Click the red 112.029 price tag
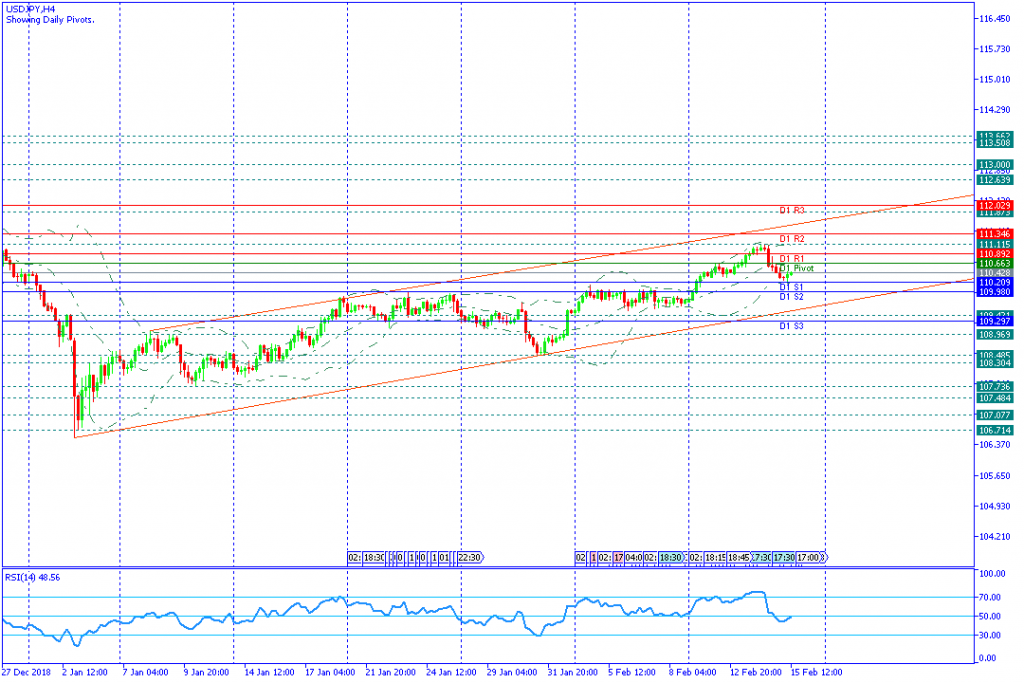This screenshot has height=683, width=1024. click(995, 205)
